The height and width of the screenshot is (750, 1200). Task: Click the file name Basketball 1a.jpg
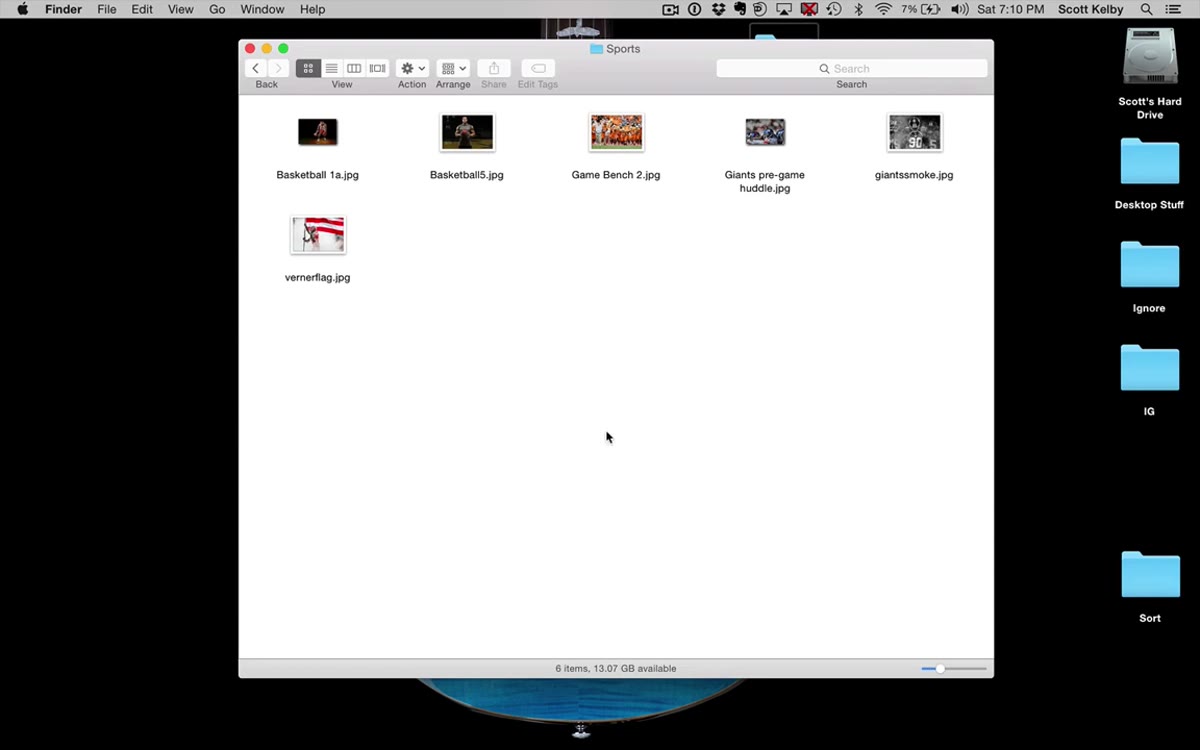click(x=318, y=175)
